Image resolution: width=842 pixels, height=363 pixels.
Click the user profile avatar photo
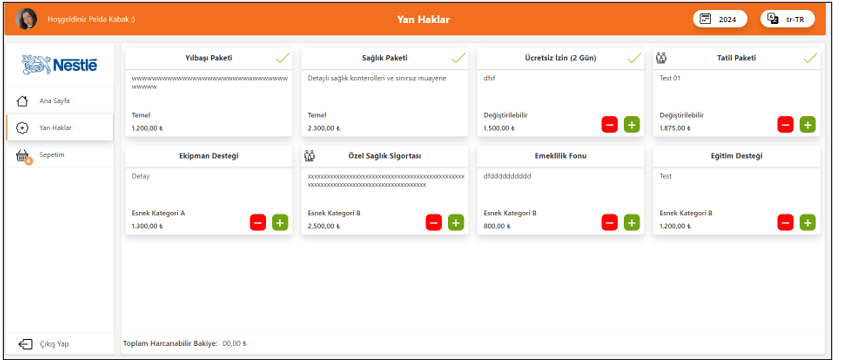pyautogui.click(x=26, y=19)
